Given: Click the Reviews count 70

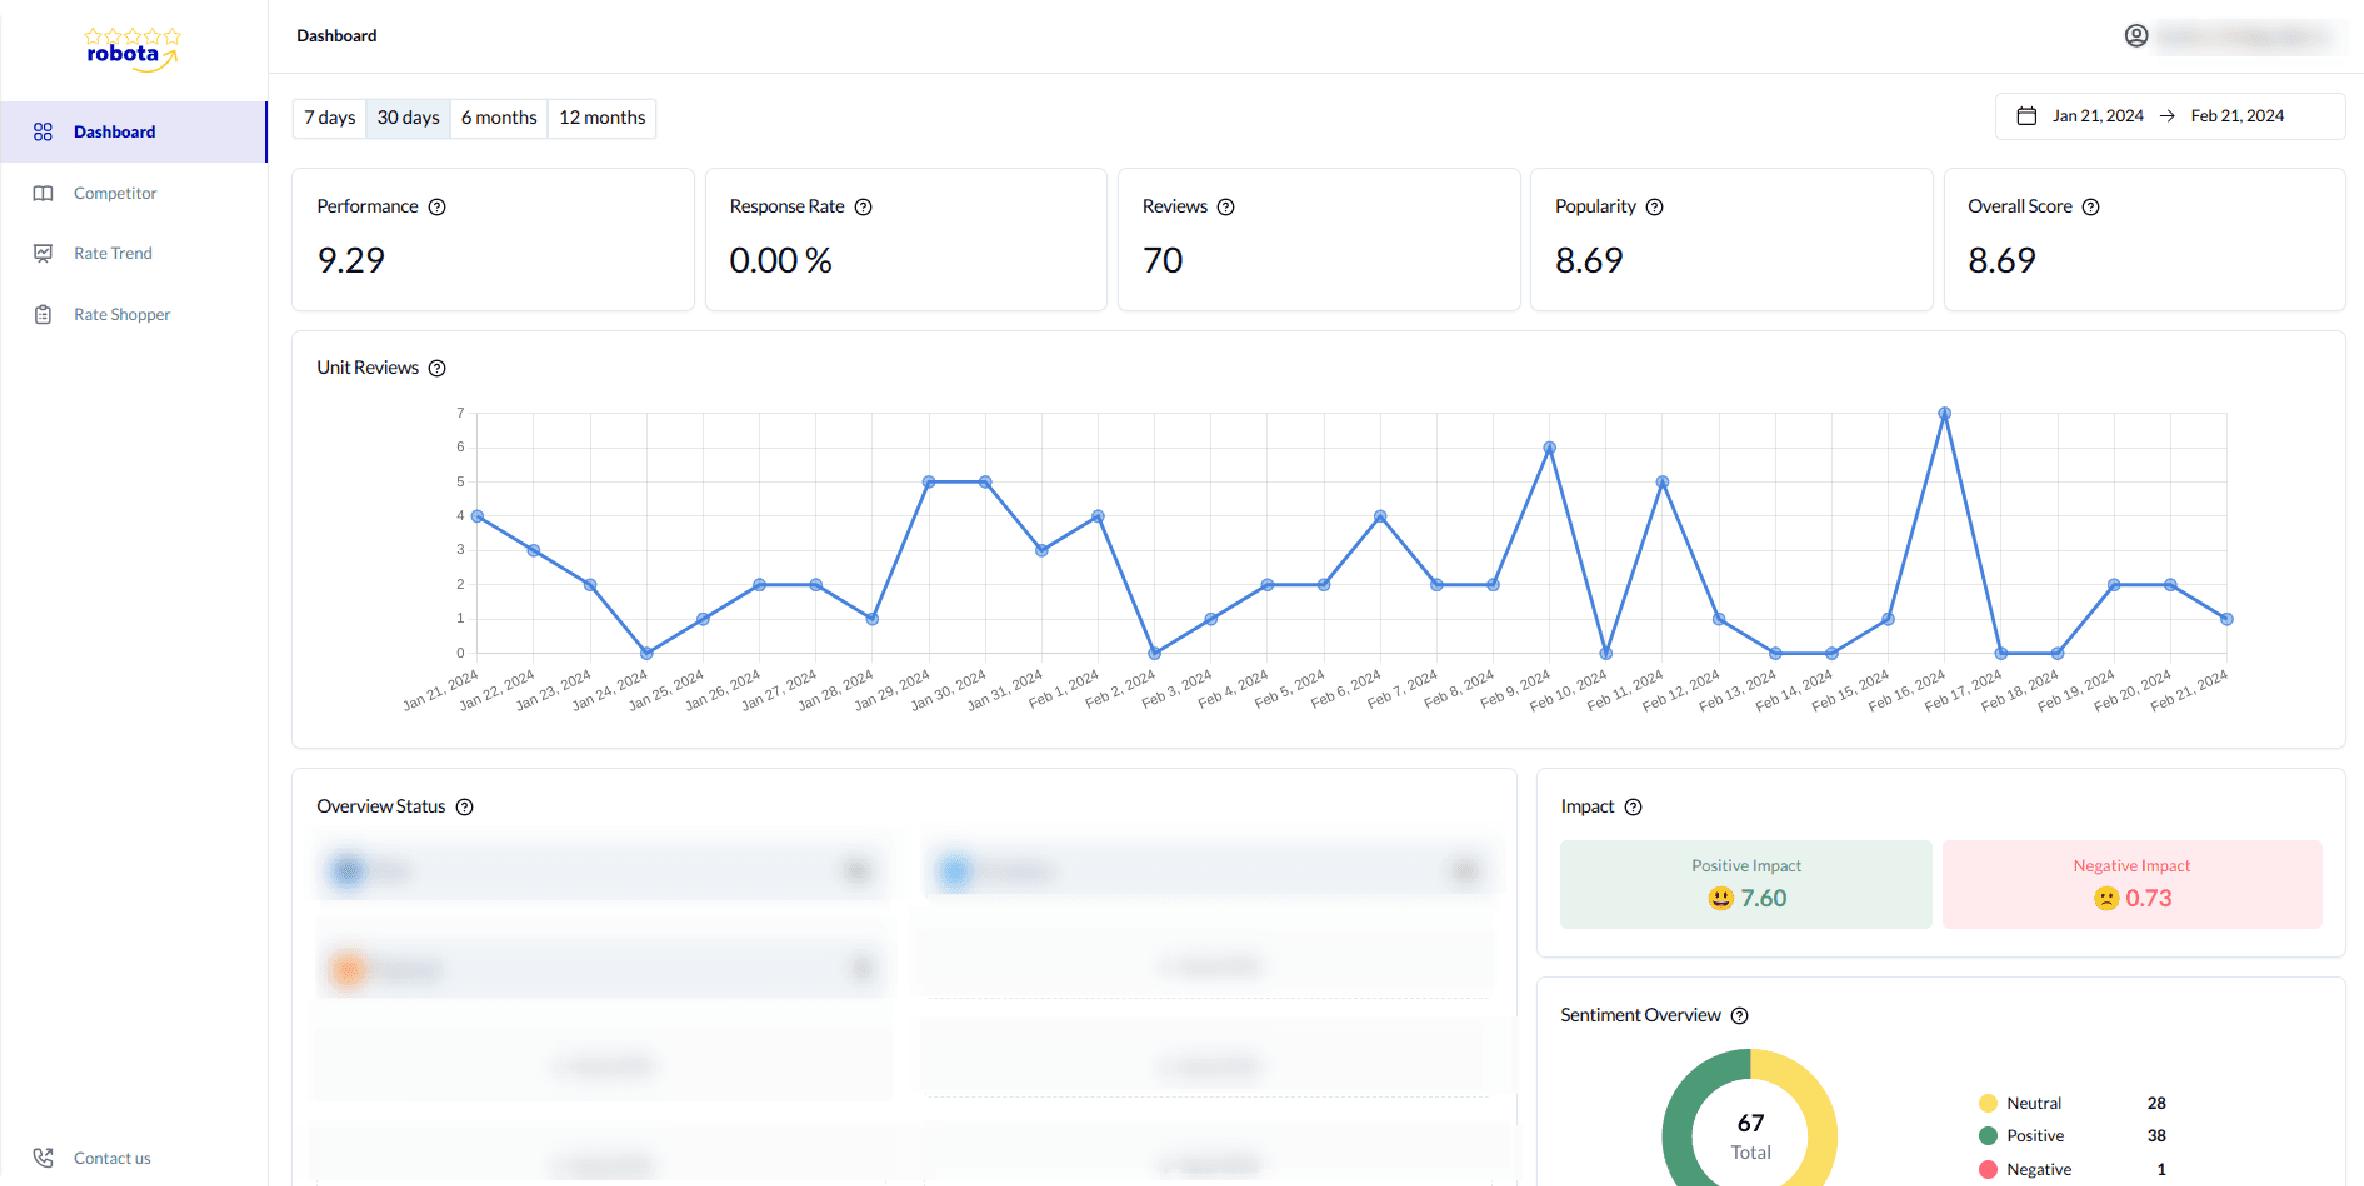Looking at the screenshot, I should point(1163,261).
